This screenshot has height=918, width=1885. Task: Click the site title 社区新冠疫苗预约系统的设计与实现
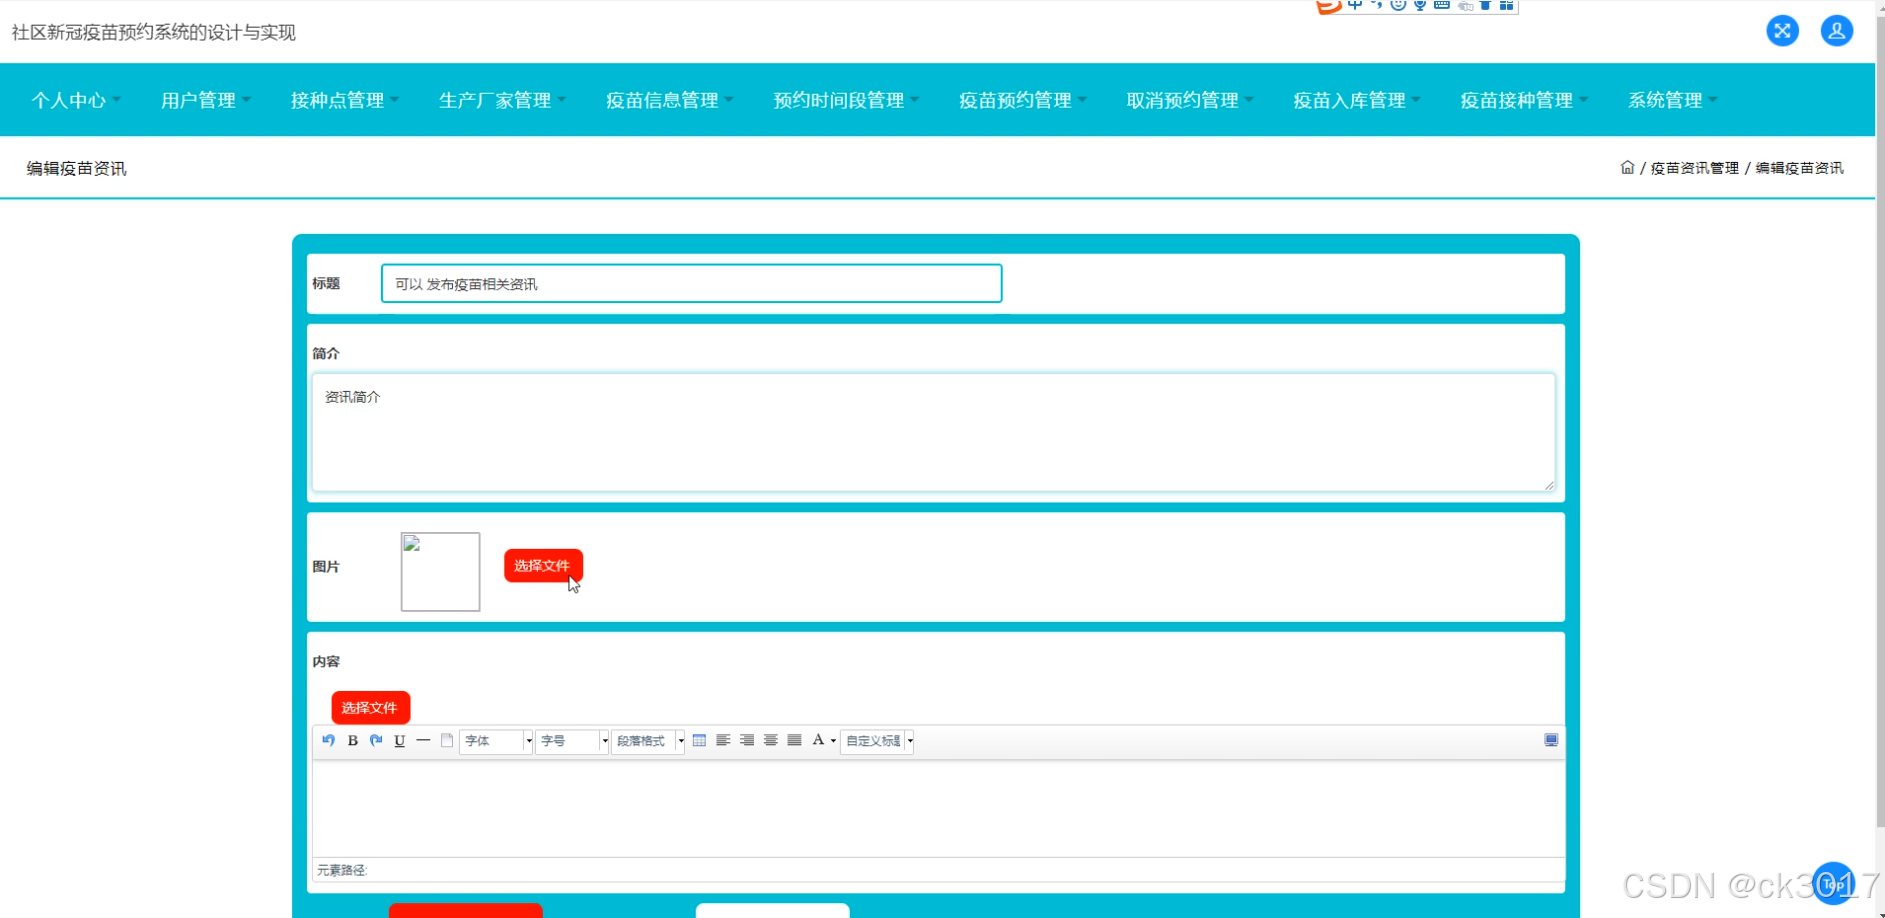tap(154, 32)
